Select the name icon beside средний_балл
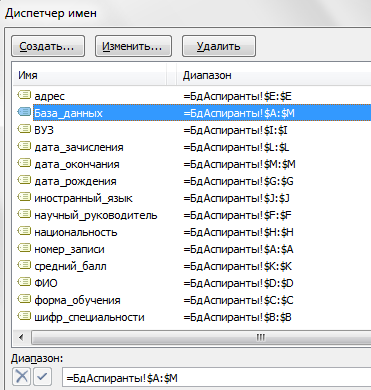Viewport: 371px width, 390px height. (x=24, y=266)
